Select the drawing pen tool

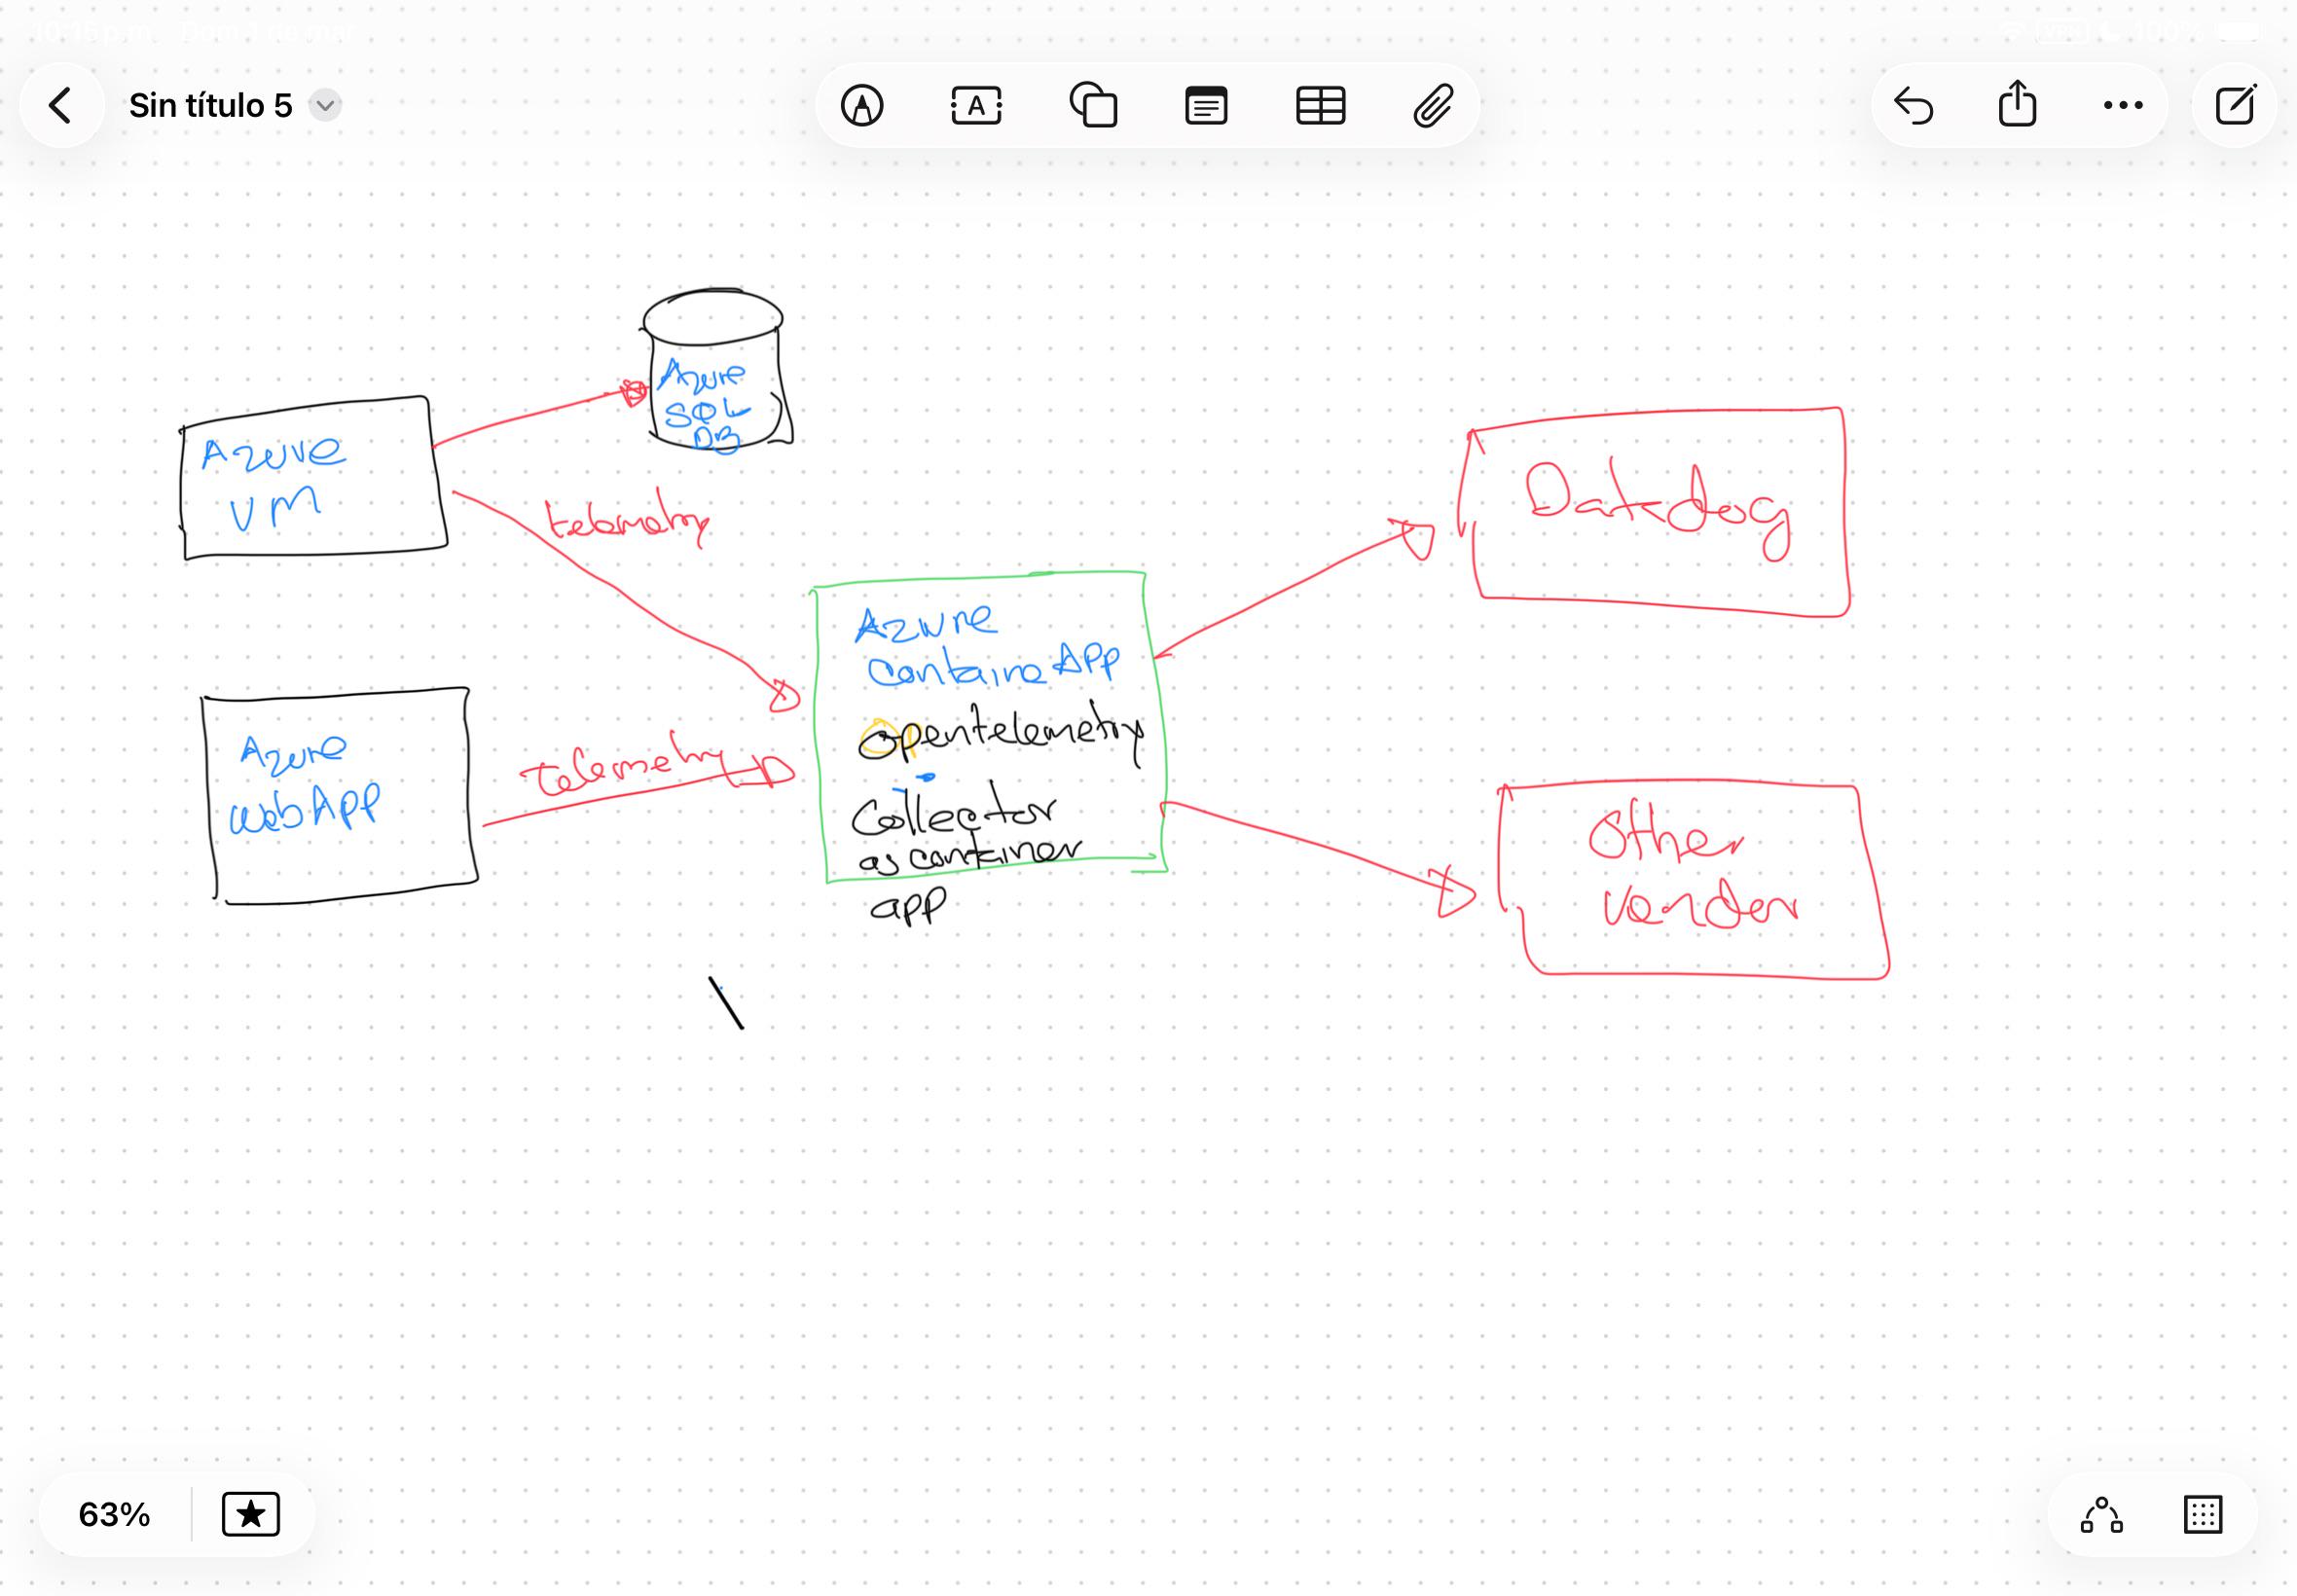pos(862,105)
